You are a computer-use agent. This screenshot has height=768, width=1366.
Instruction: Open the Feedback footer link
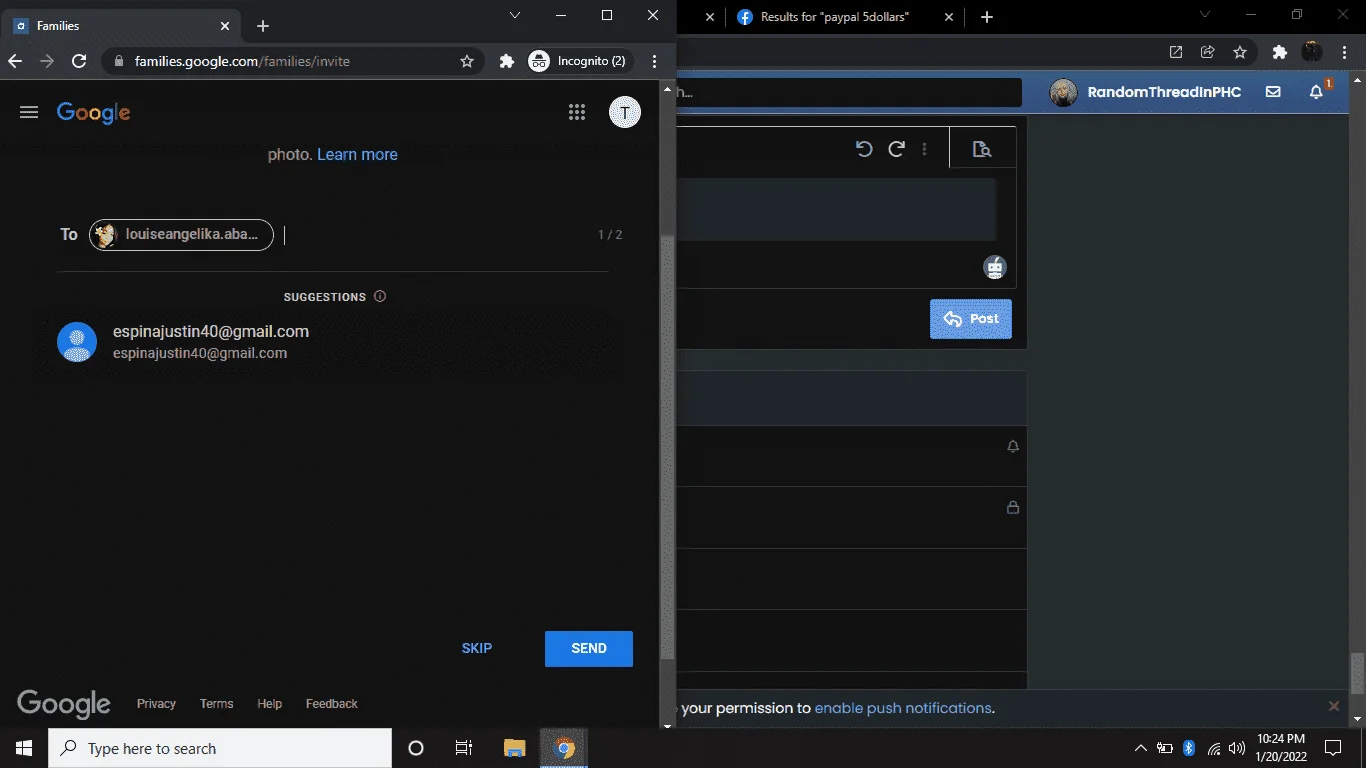coord(332,704)
